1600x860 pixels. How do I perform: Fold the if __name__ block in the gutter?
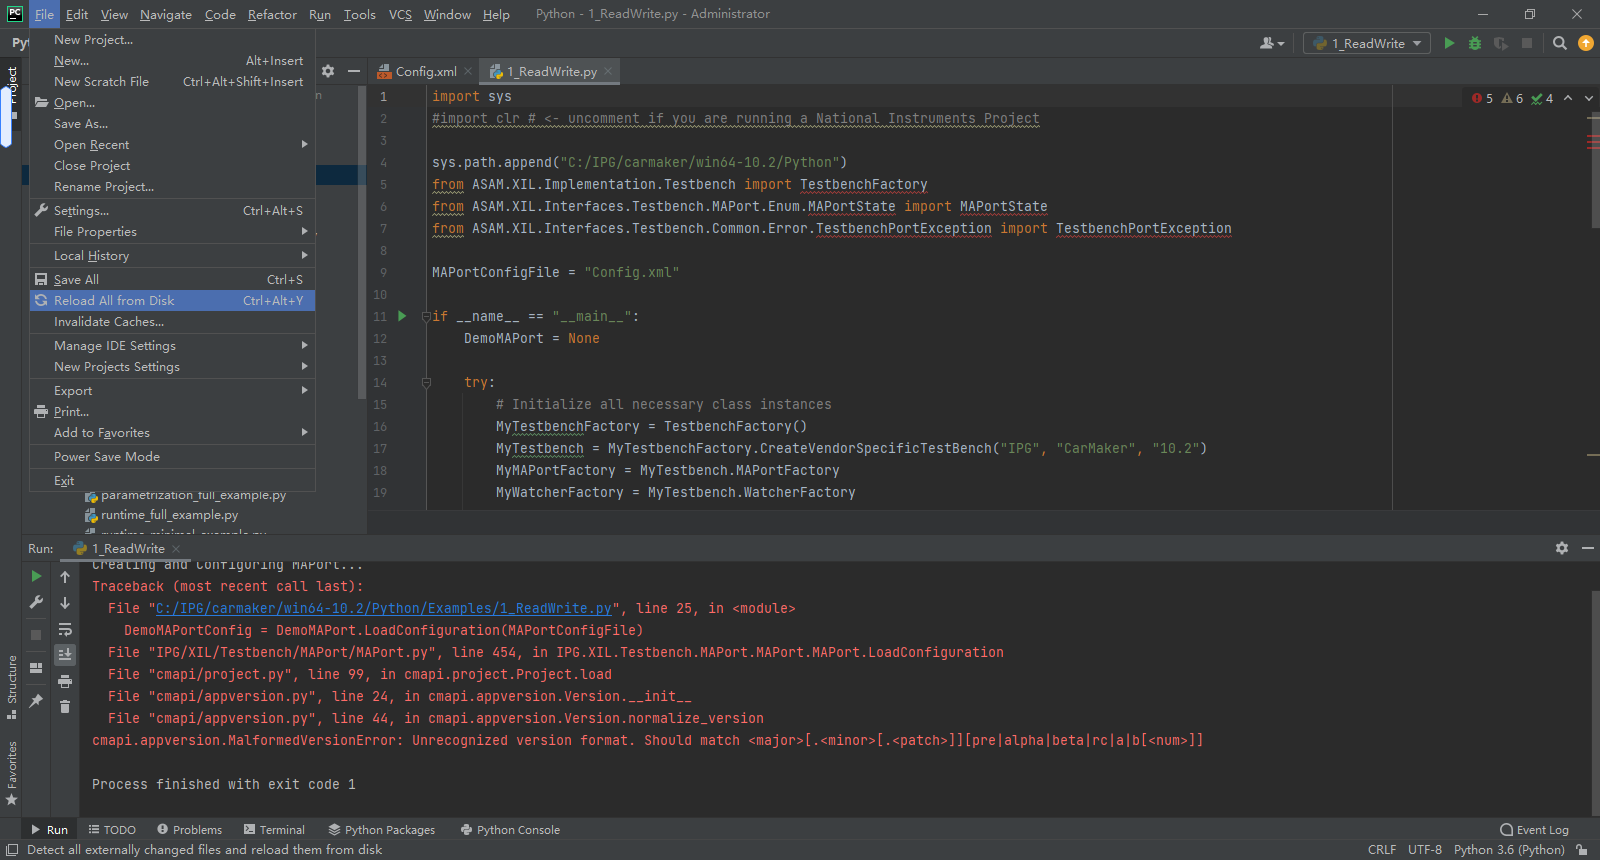coord(426,316)
